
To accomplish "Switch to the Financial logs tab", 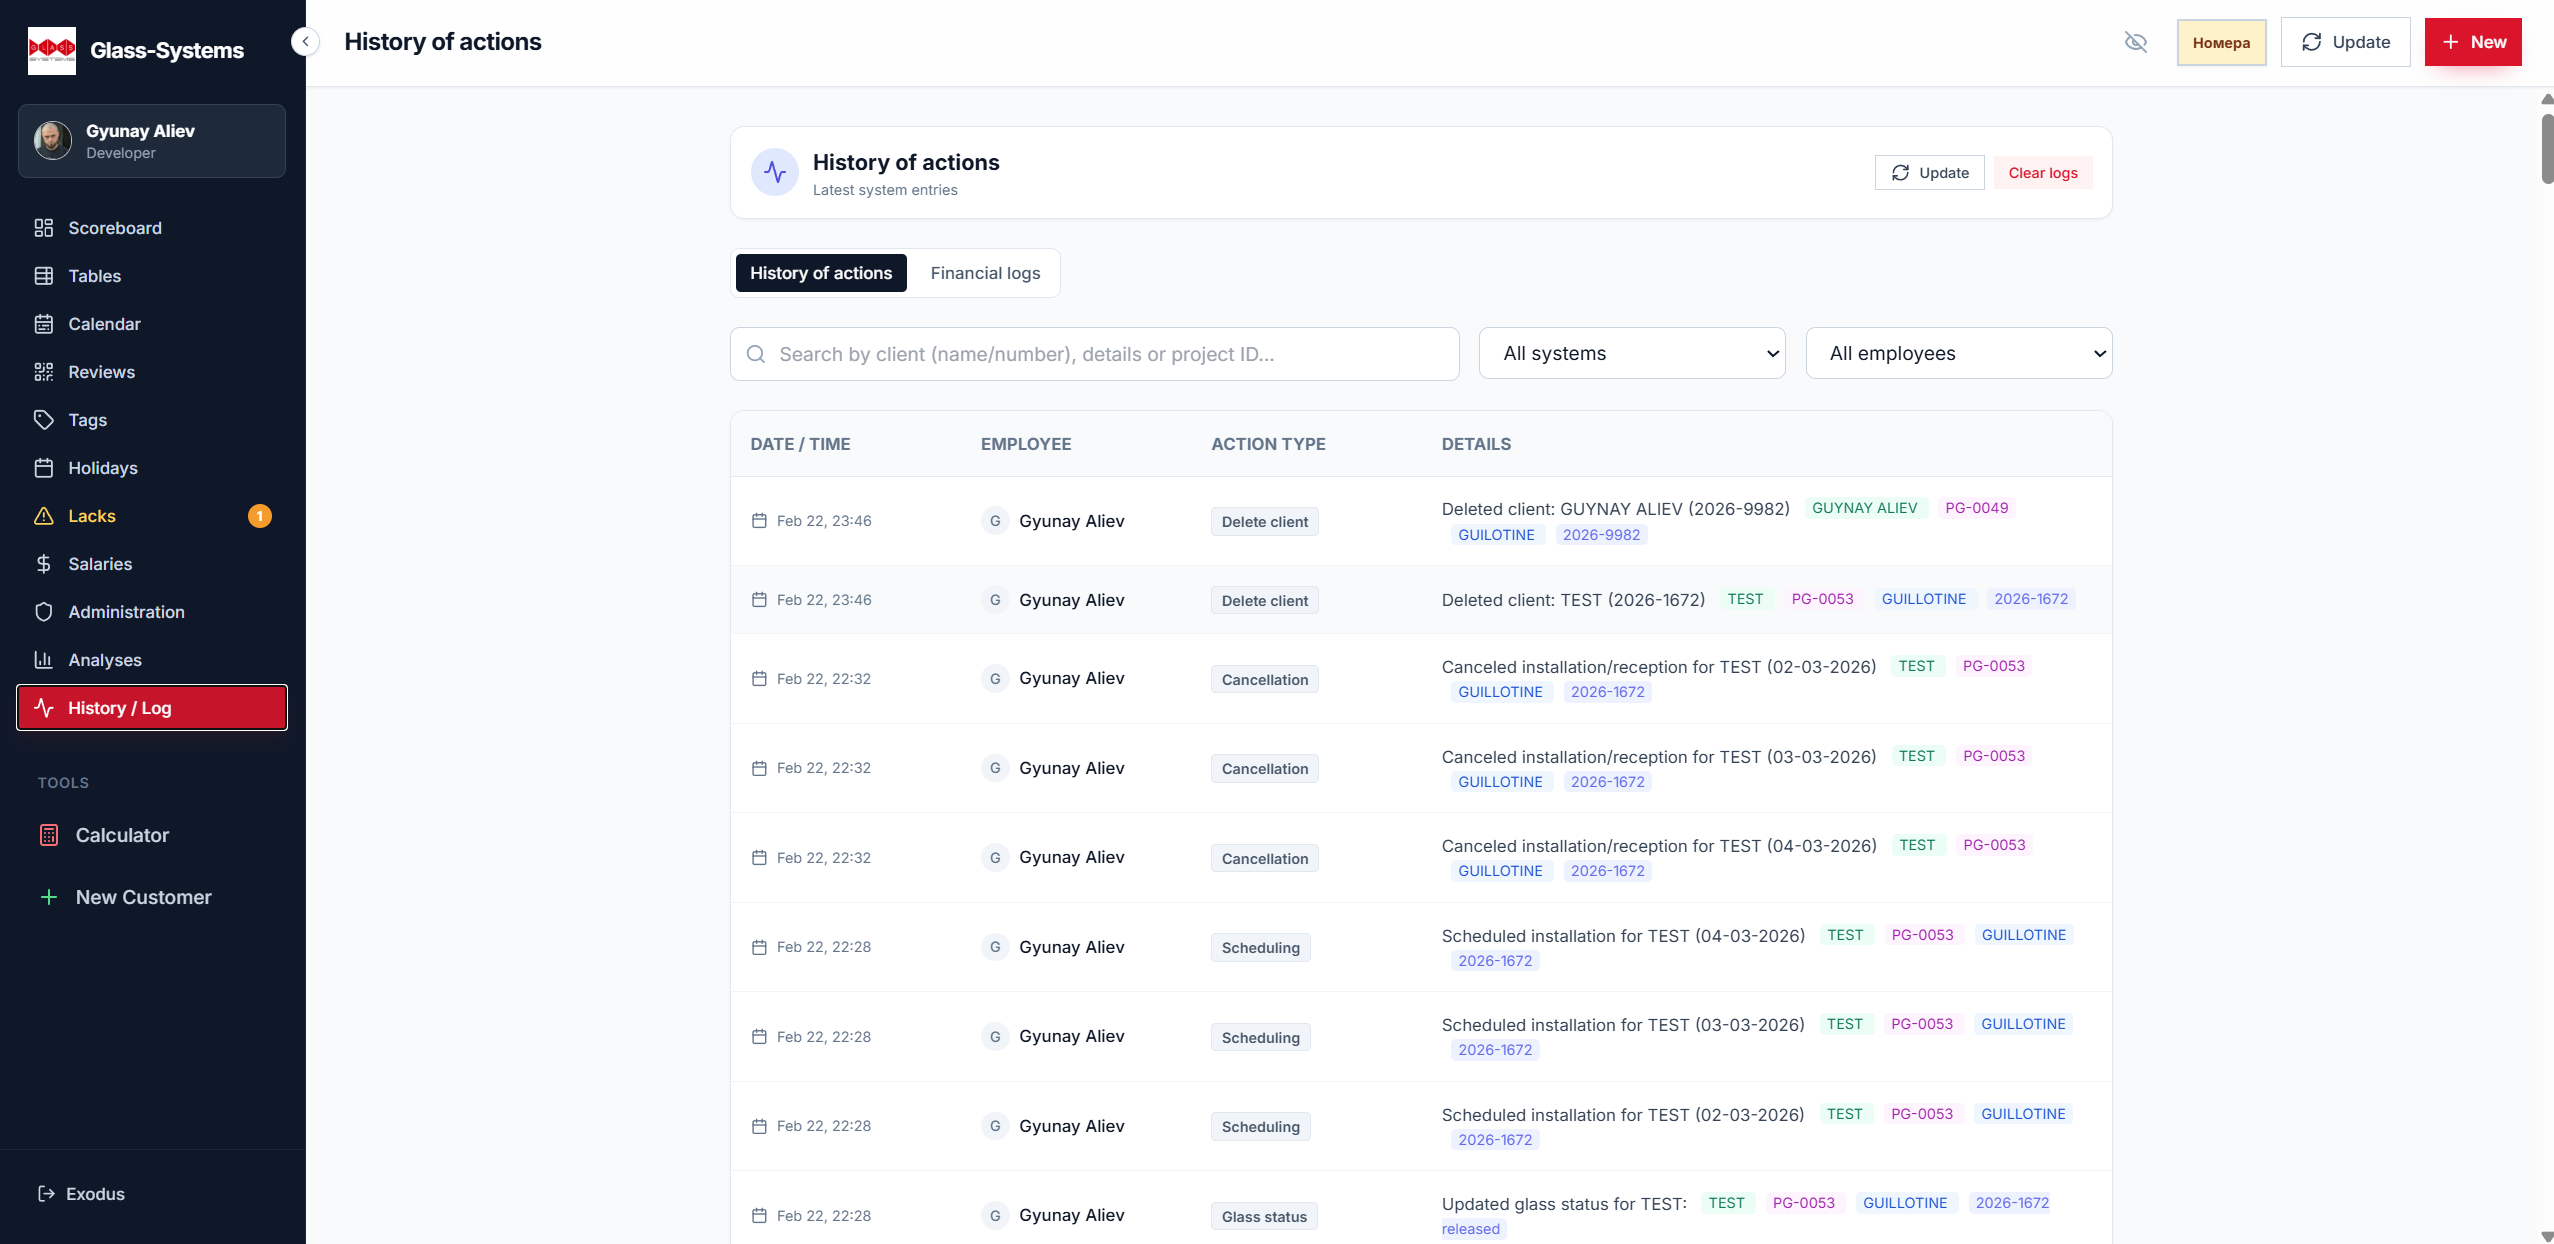I will (984, 273).
